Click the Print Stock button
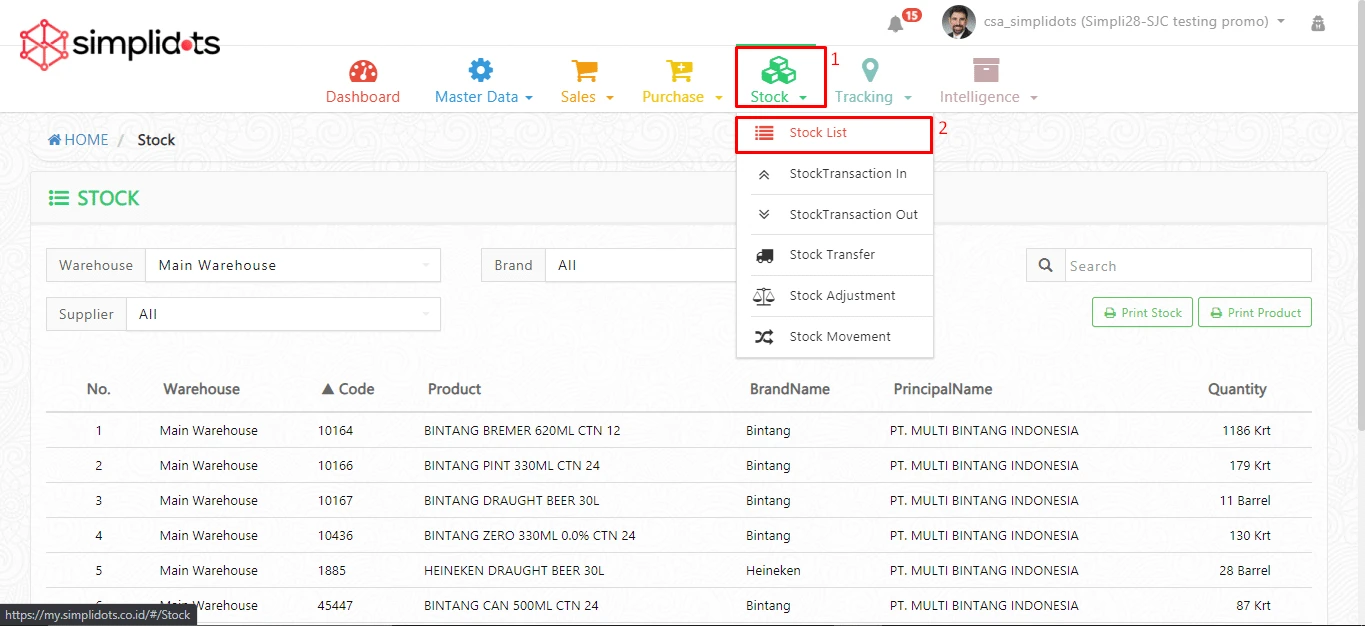1365x626 pixels. (x=1142, y=312)
